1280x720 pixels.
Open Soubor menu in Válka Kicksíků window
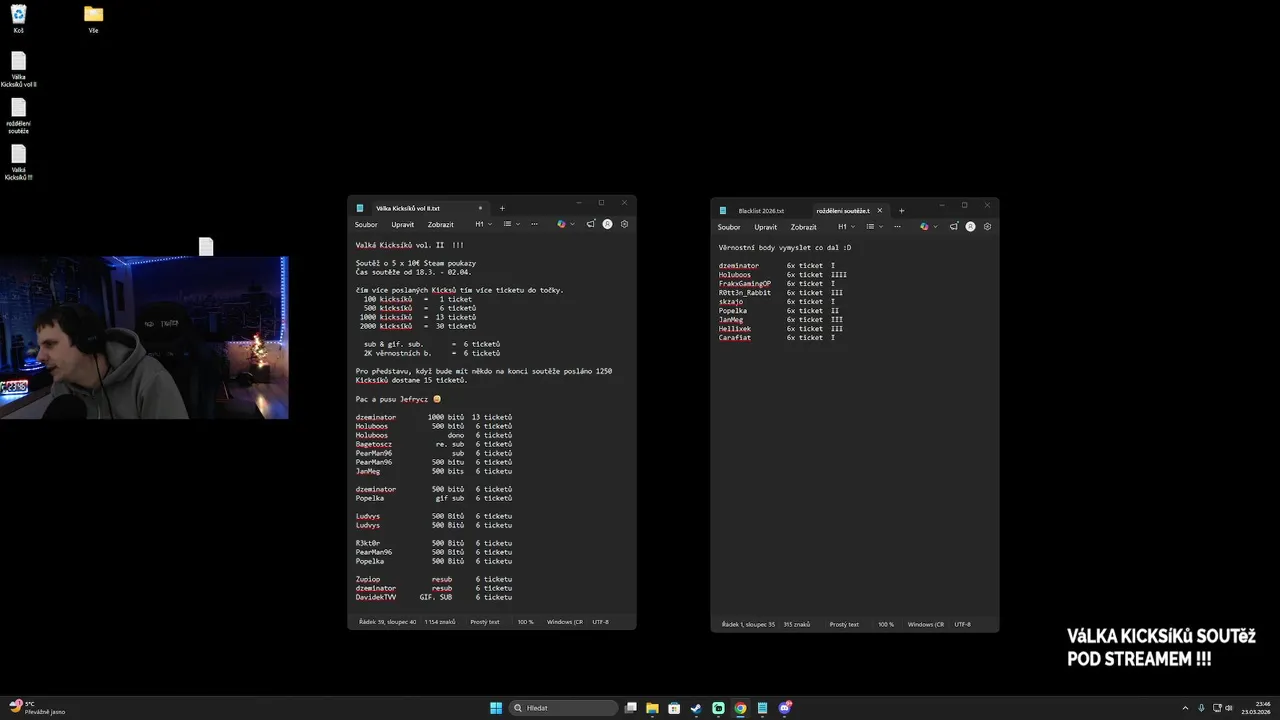[366, 225]
